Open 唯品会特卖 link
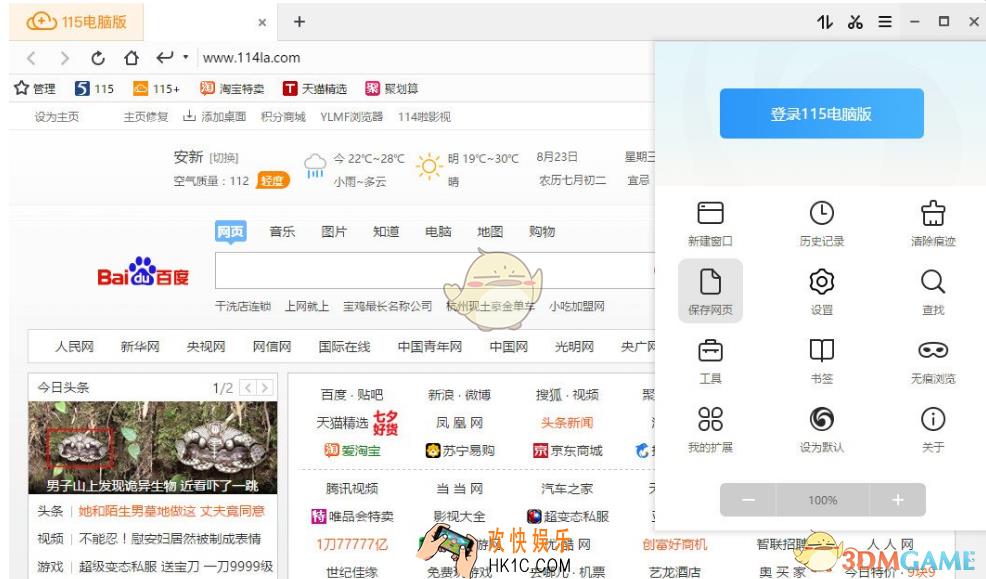Viewport: 986px width, 579px height. [353, 517]
